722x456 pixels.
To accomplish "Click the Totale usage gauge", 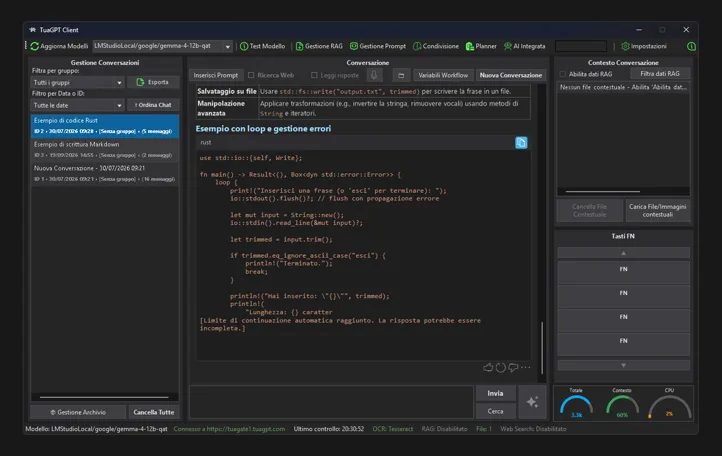I will 576,404.
